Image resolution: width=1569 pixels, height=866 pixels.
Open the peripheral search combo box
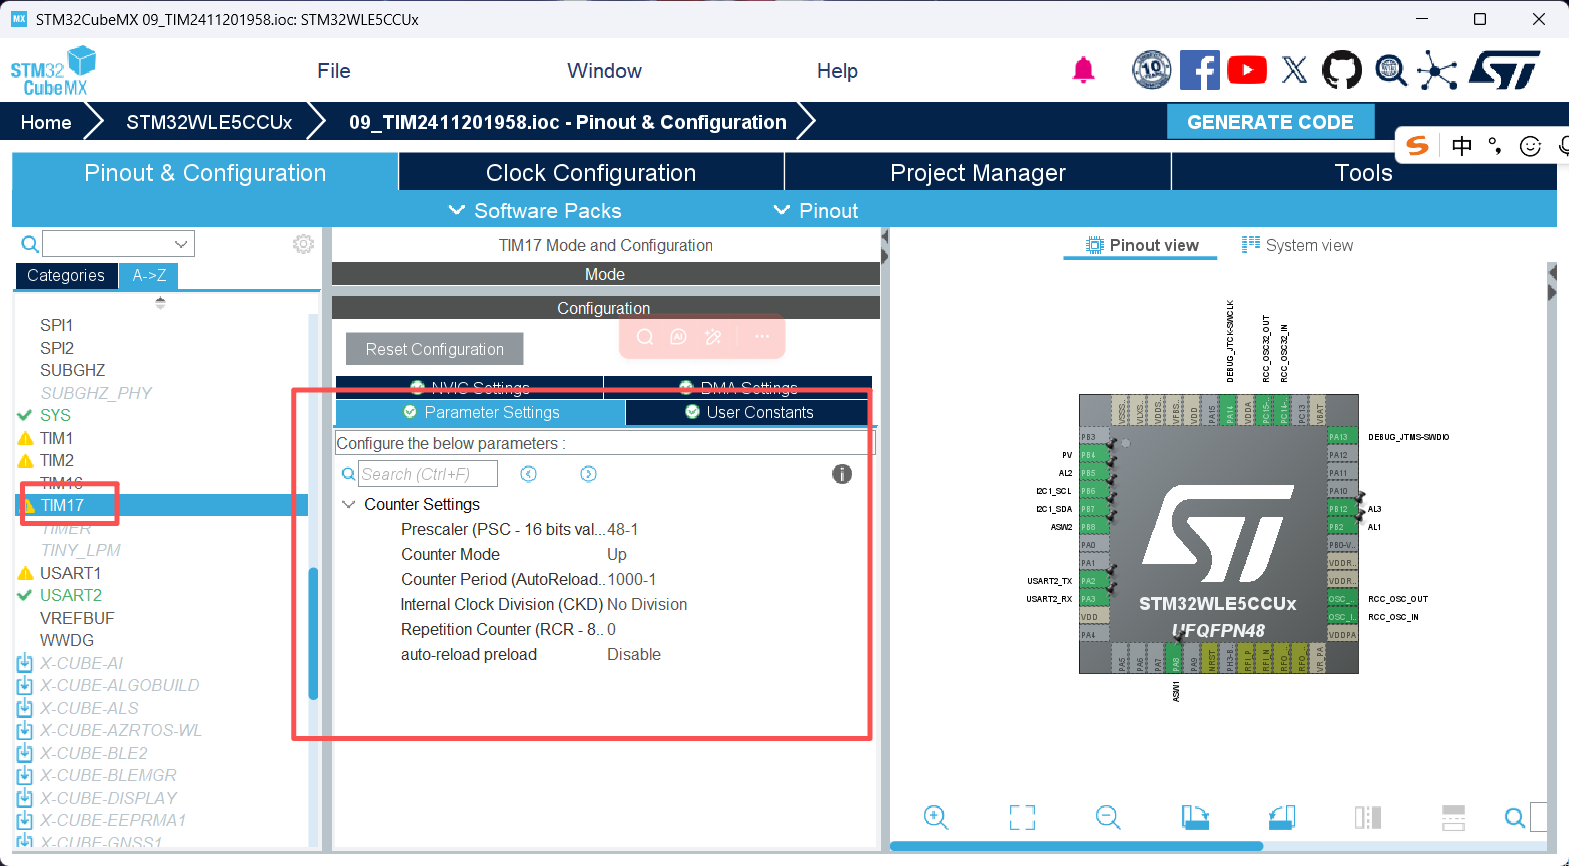click(118, 244)
